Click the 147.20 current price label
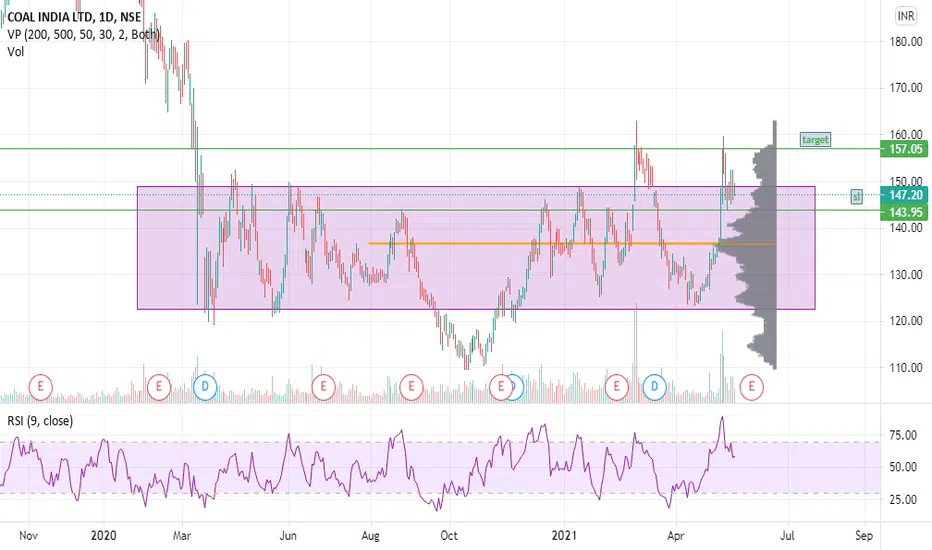This screenshot has height=550, width=932. tap(903, 195)
